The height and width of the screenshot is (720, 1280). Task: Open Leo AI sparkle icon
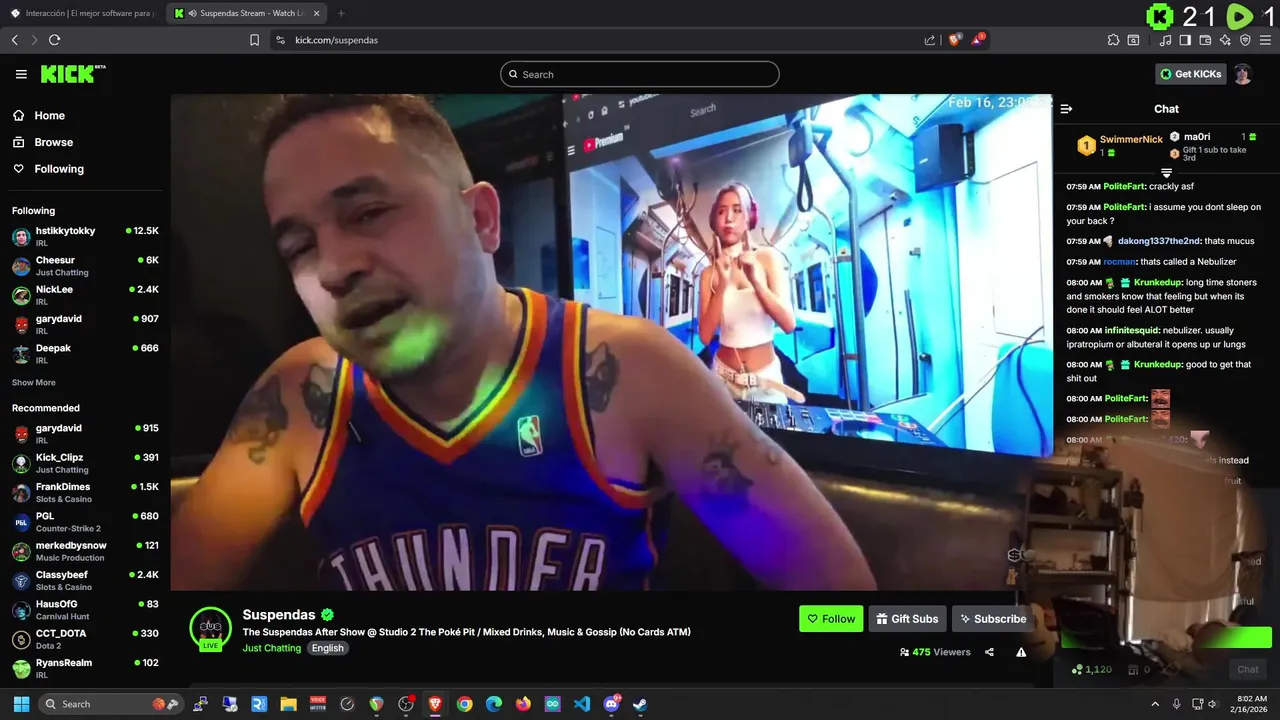1225,40
